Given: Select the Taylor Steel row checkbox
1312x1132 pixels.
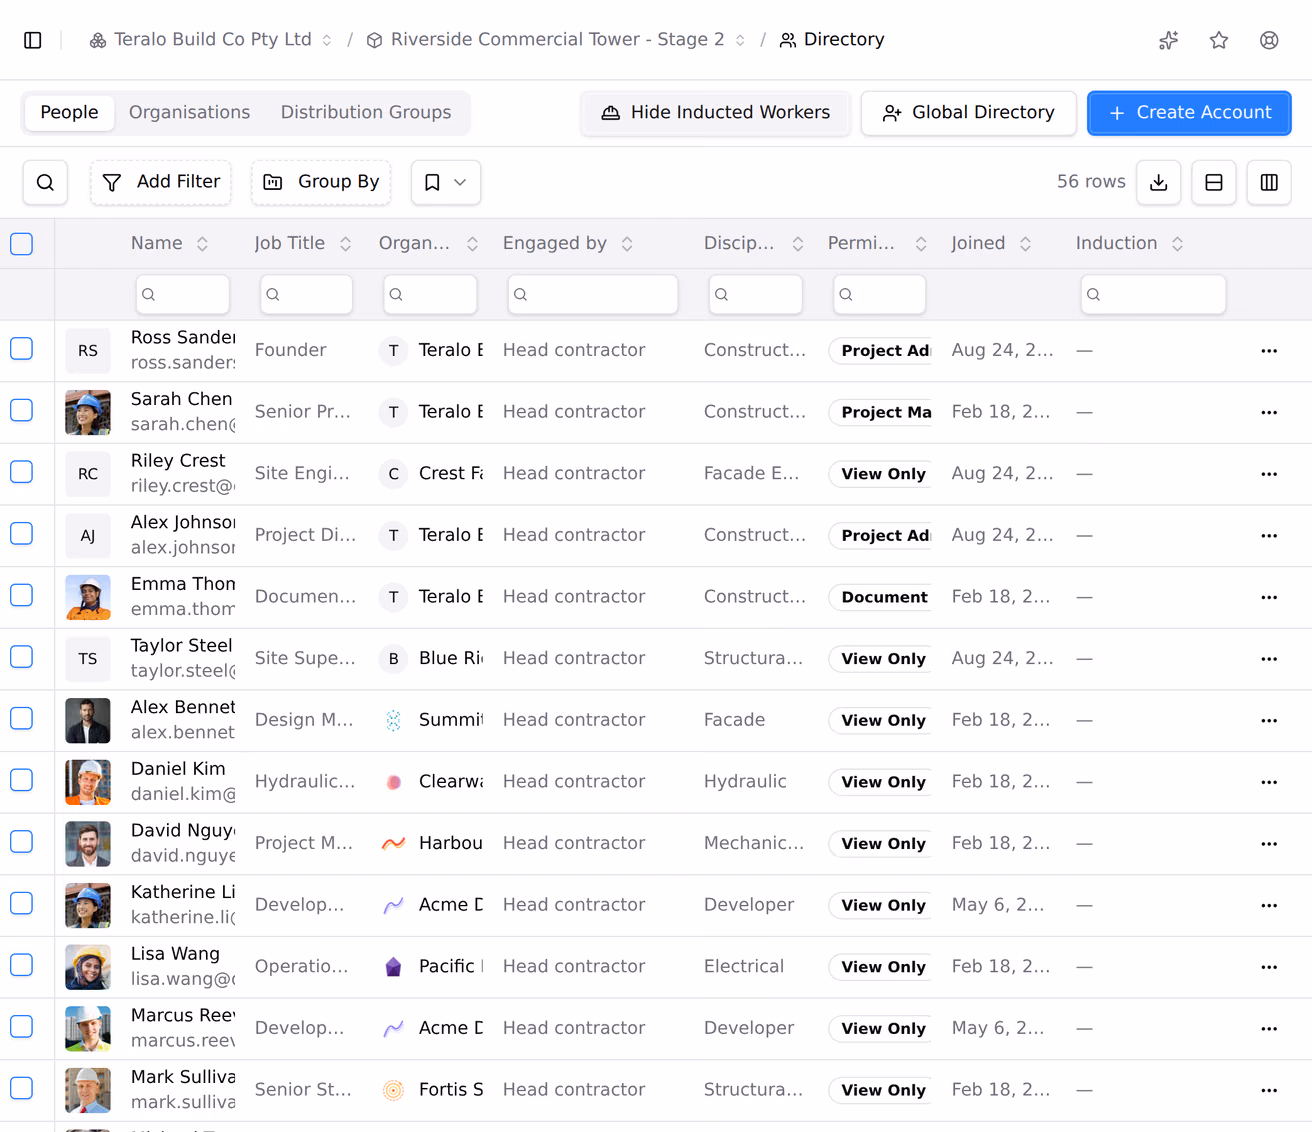Looking at the screenshot, I should [x=22, y=657].
